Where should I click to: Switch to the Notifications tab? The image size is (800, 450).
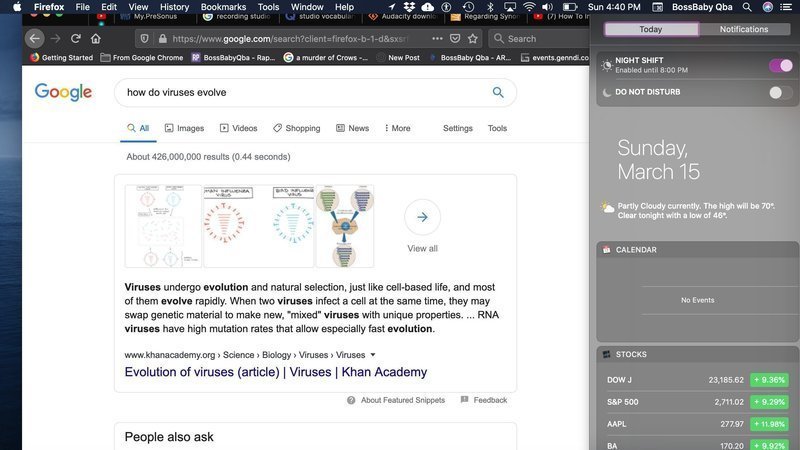(744, 29)
